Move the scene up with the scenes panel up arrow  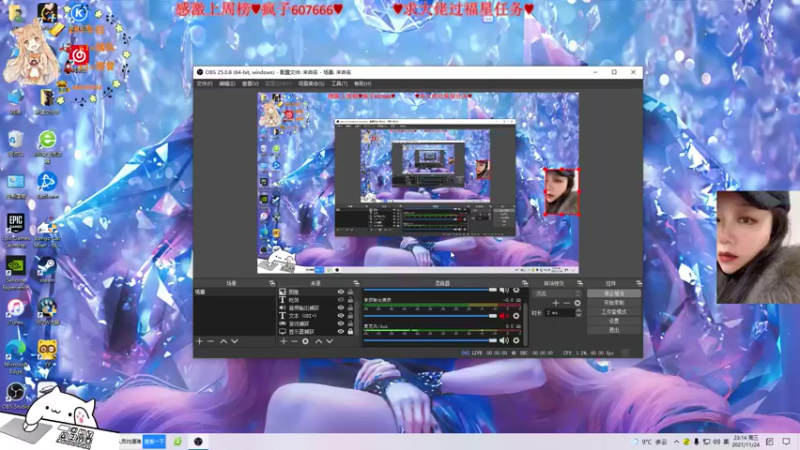coord(223,341)
